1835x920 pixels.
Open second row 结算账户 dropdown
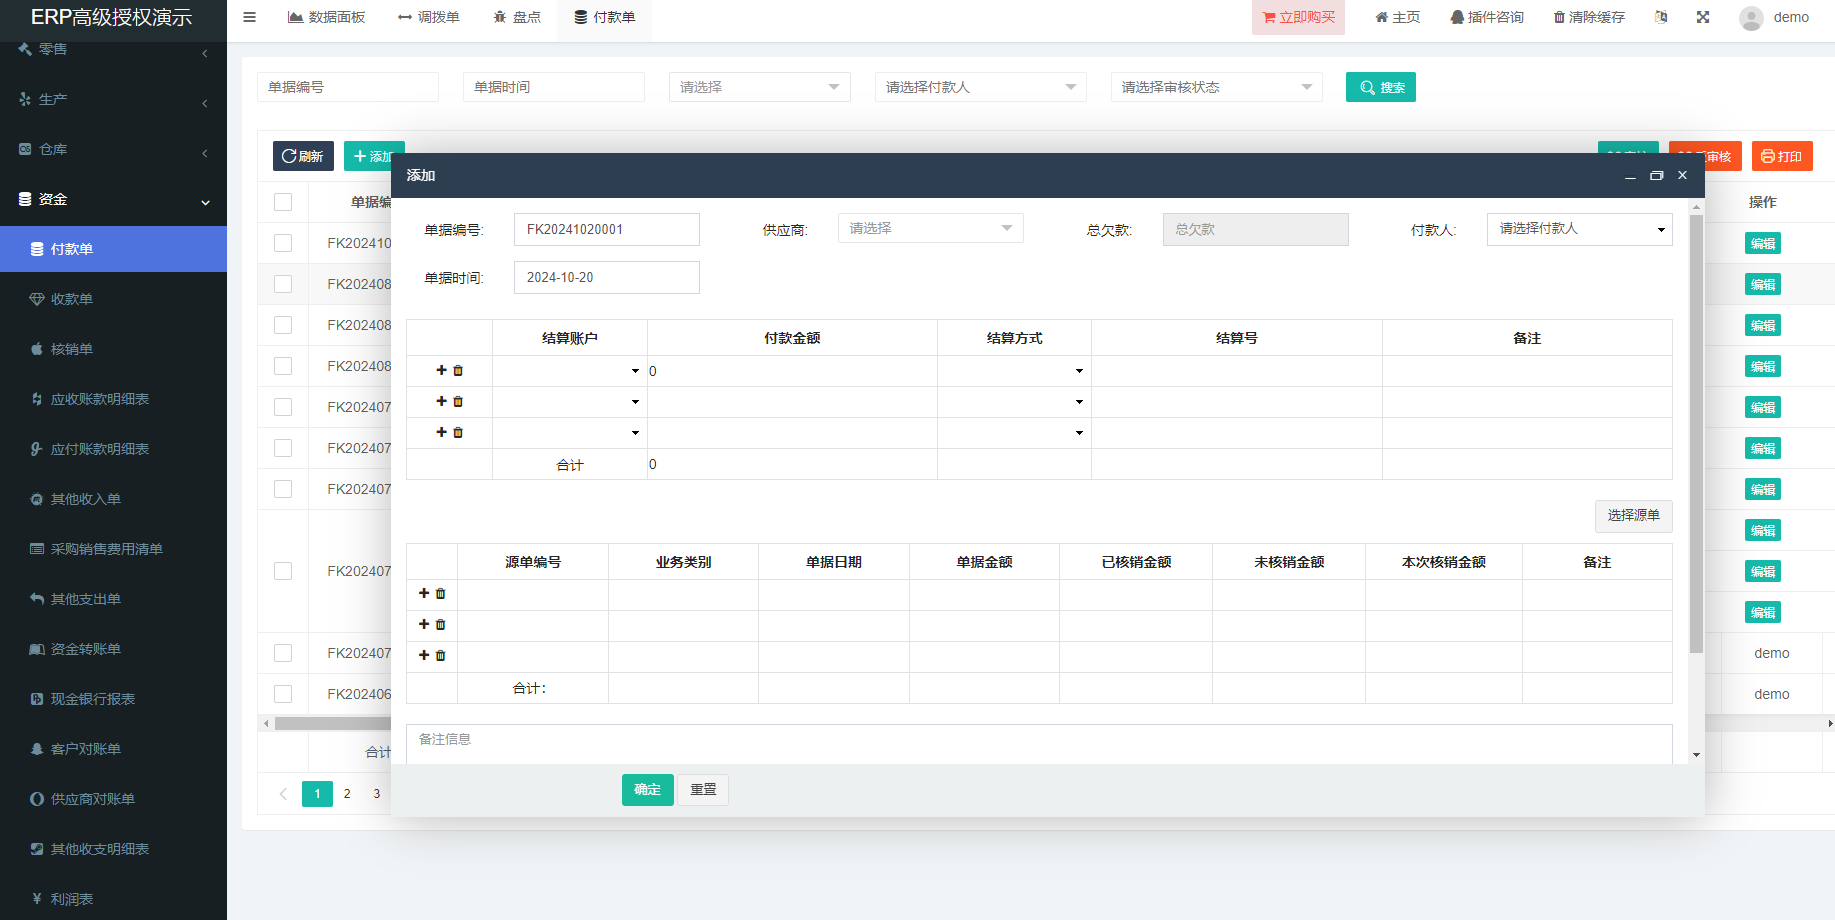(569, 402)
